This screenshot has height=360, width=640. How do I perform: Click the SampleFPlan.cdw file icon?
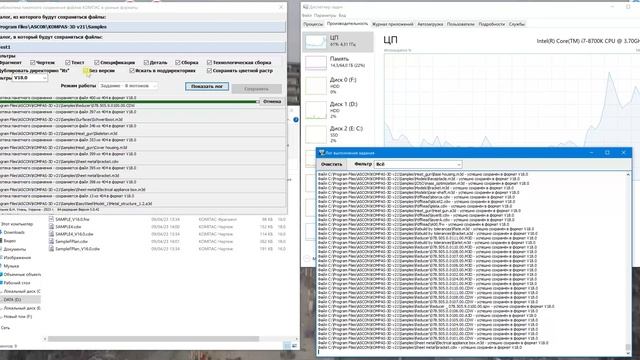(x=51, y=241)
